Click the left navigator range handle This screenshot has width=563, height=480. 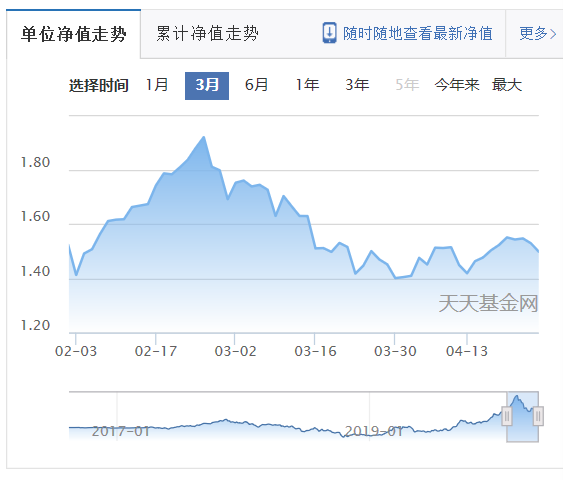[x=507, y=416]
